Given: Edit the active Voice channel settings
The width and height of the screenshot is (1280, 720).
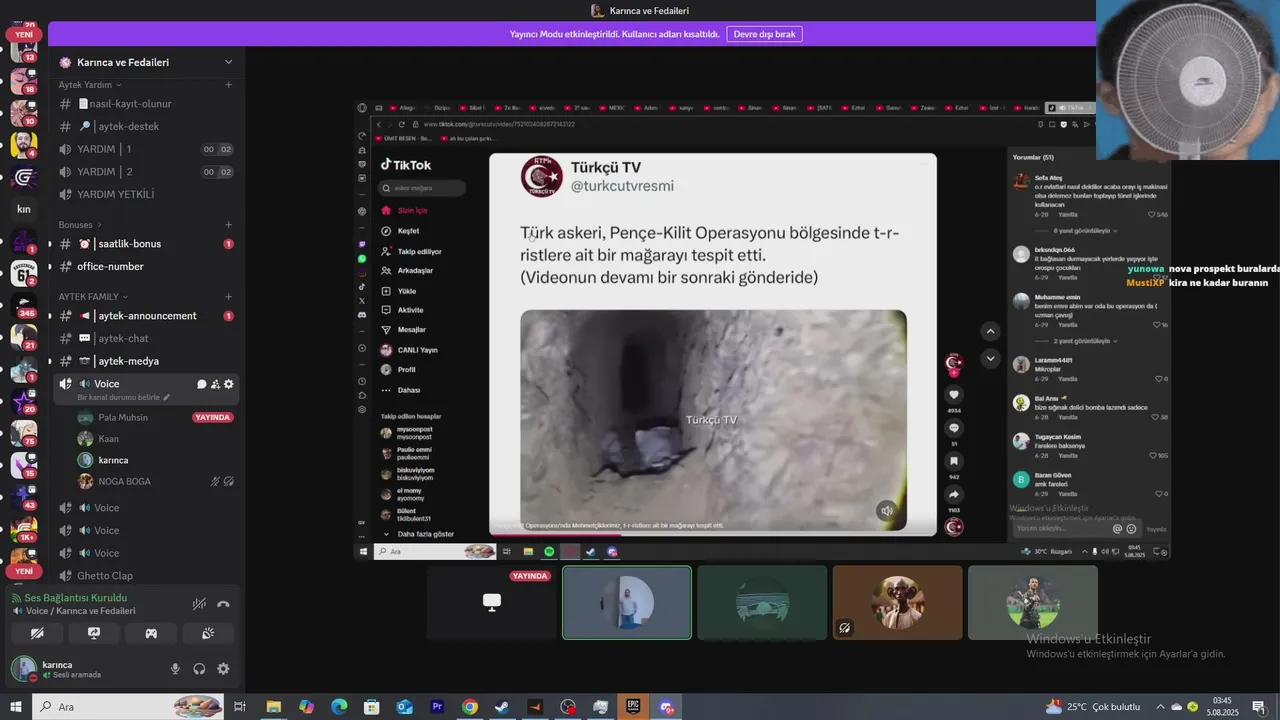Looking at the screenshot, I should pyautogui.click(x=229, y=384).
